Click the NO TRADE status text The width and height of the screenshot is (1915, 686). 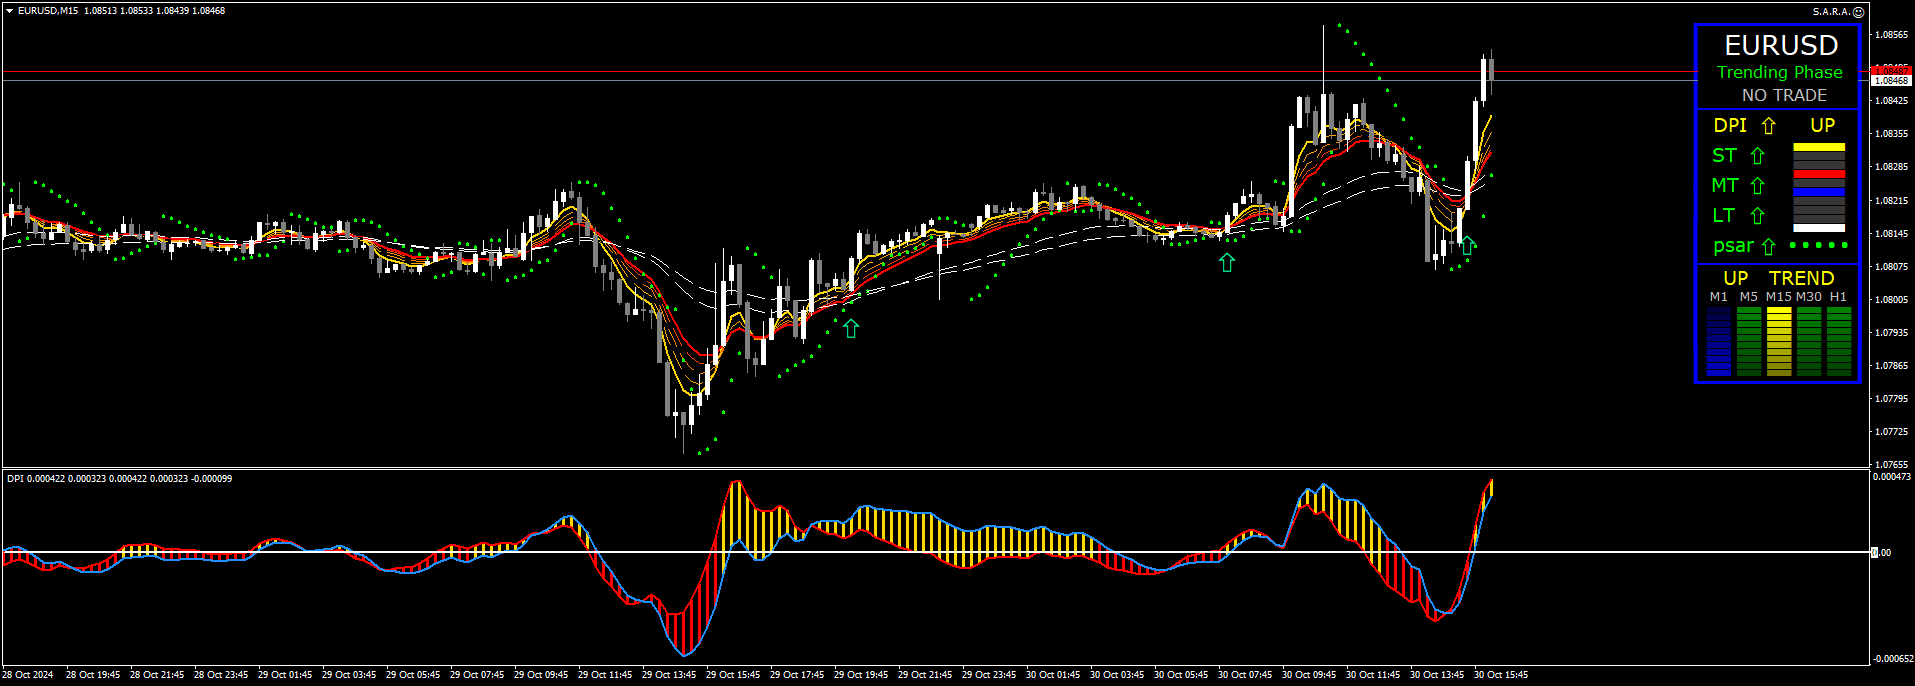[x=1784, y=95]
